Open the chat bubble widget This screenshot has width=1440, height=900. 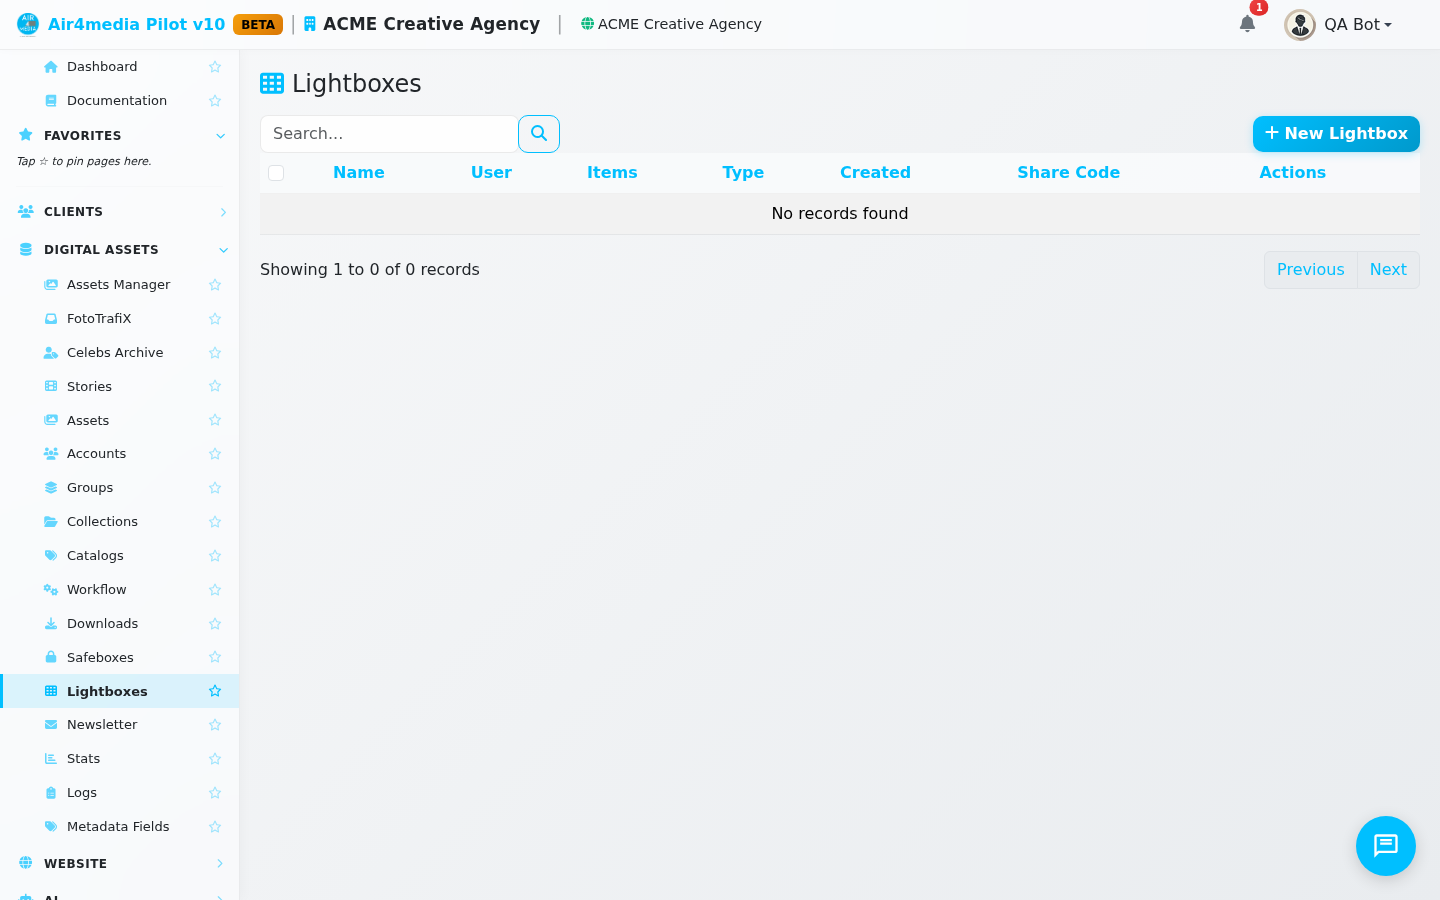pyautogui.click(x=1386, y=846)
